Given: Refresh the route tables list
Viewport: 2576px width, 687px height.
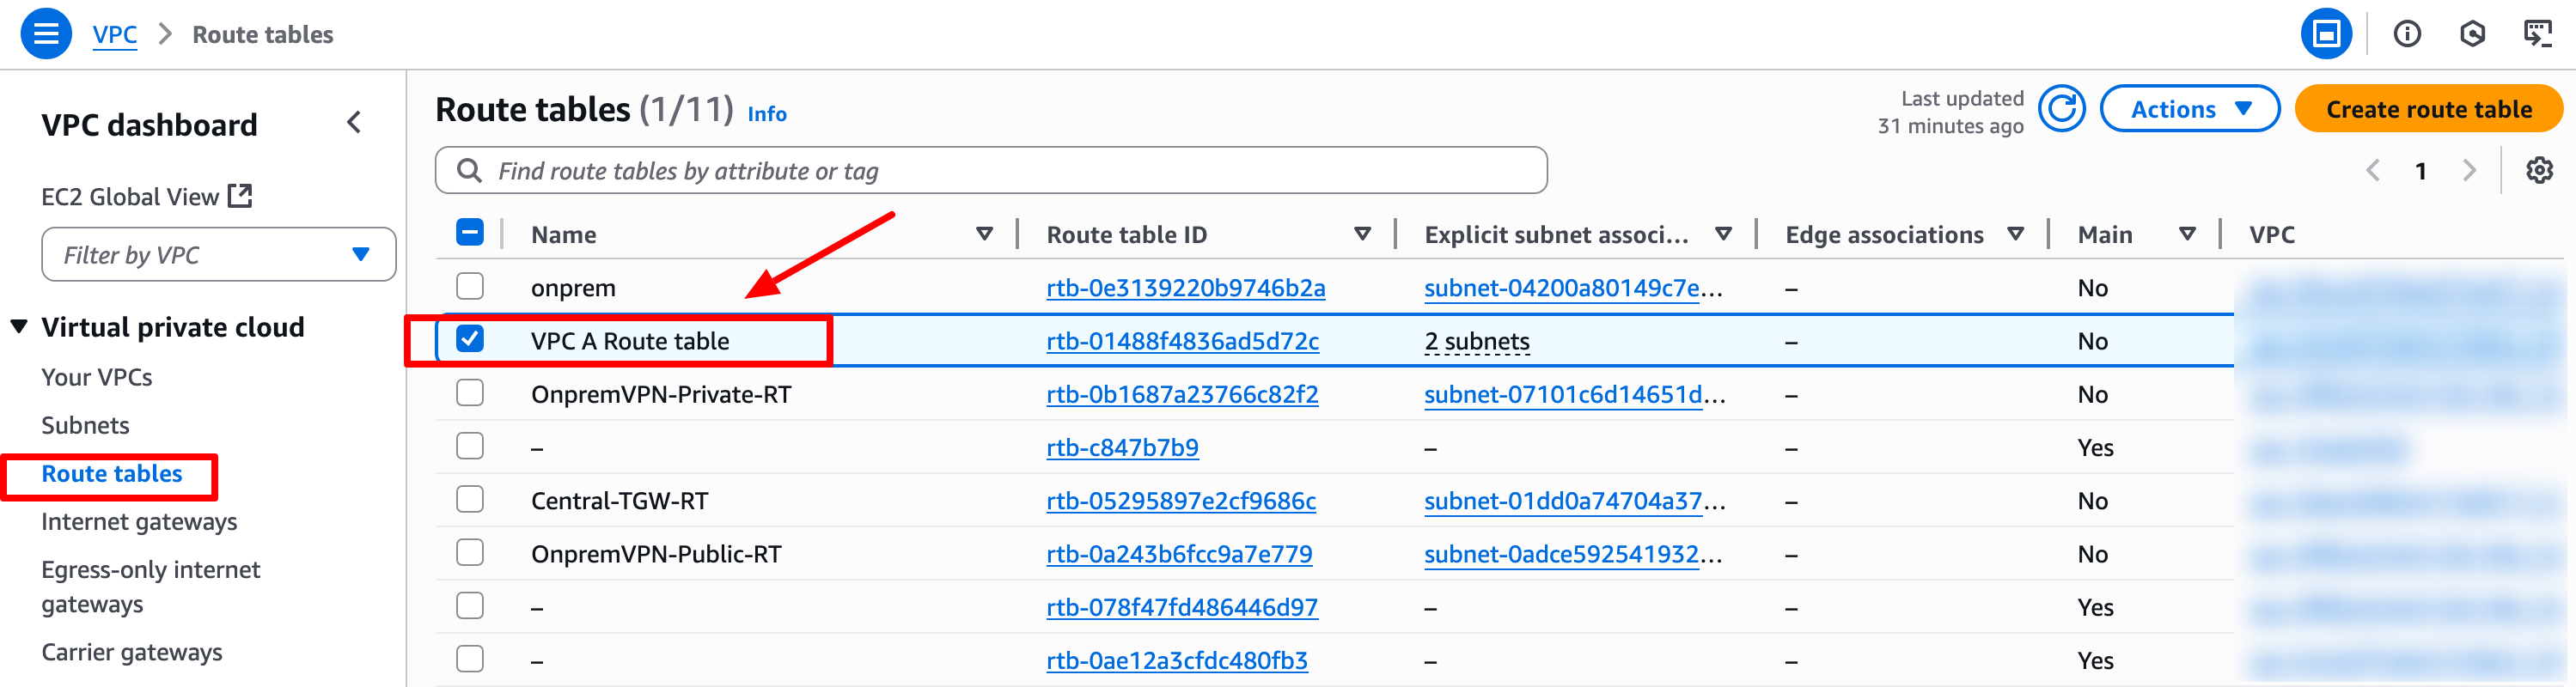Looking at the screenshot, I should point(2061,109).
